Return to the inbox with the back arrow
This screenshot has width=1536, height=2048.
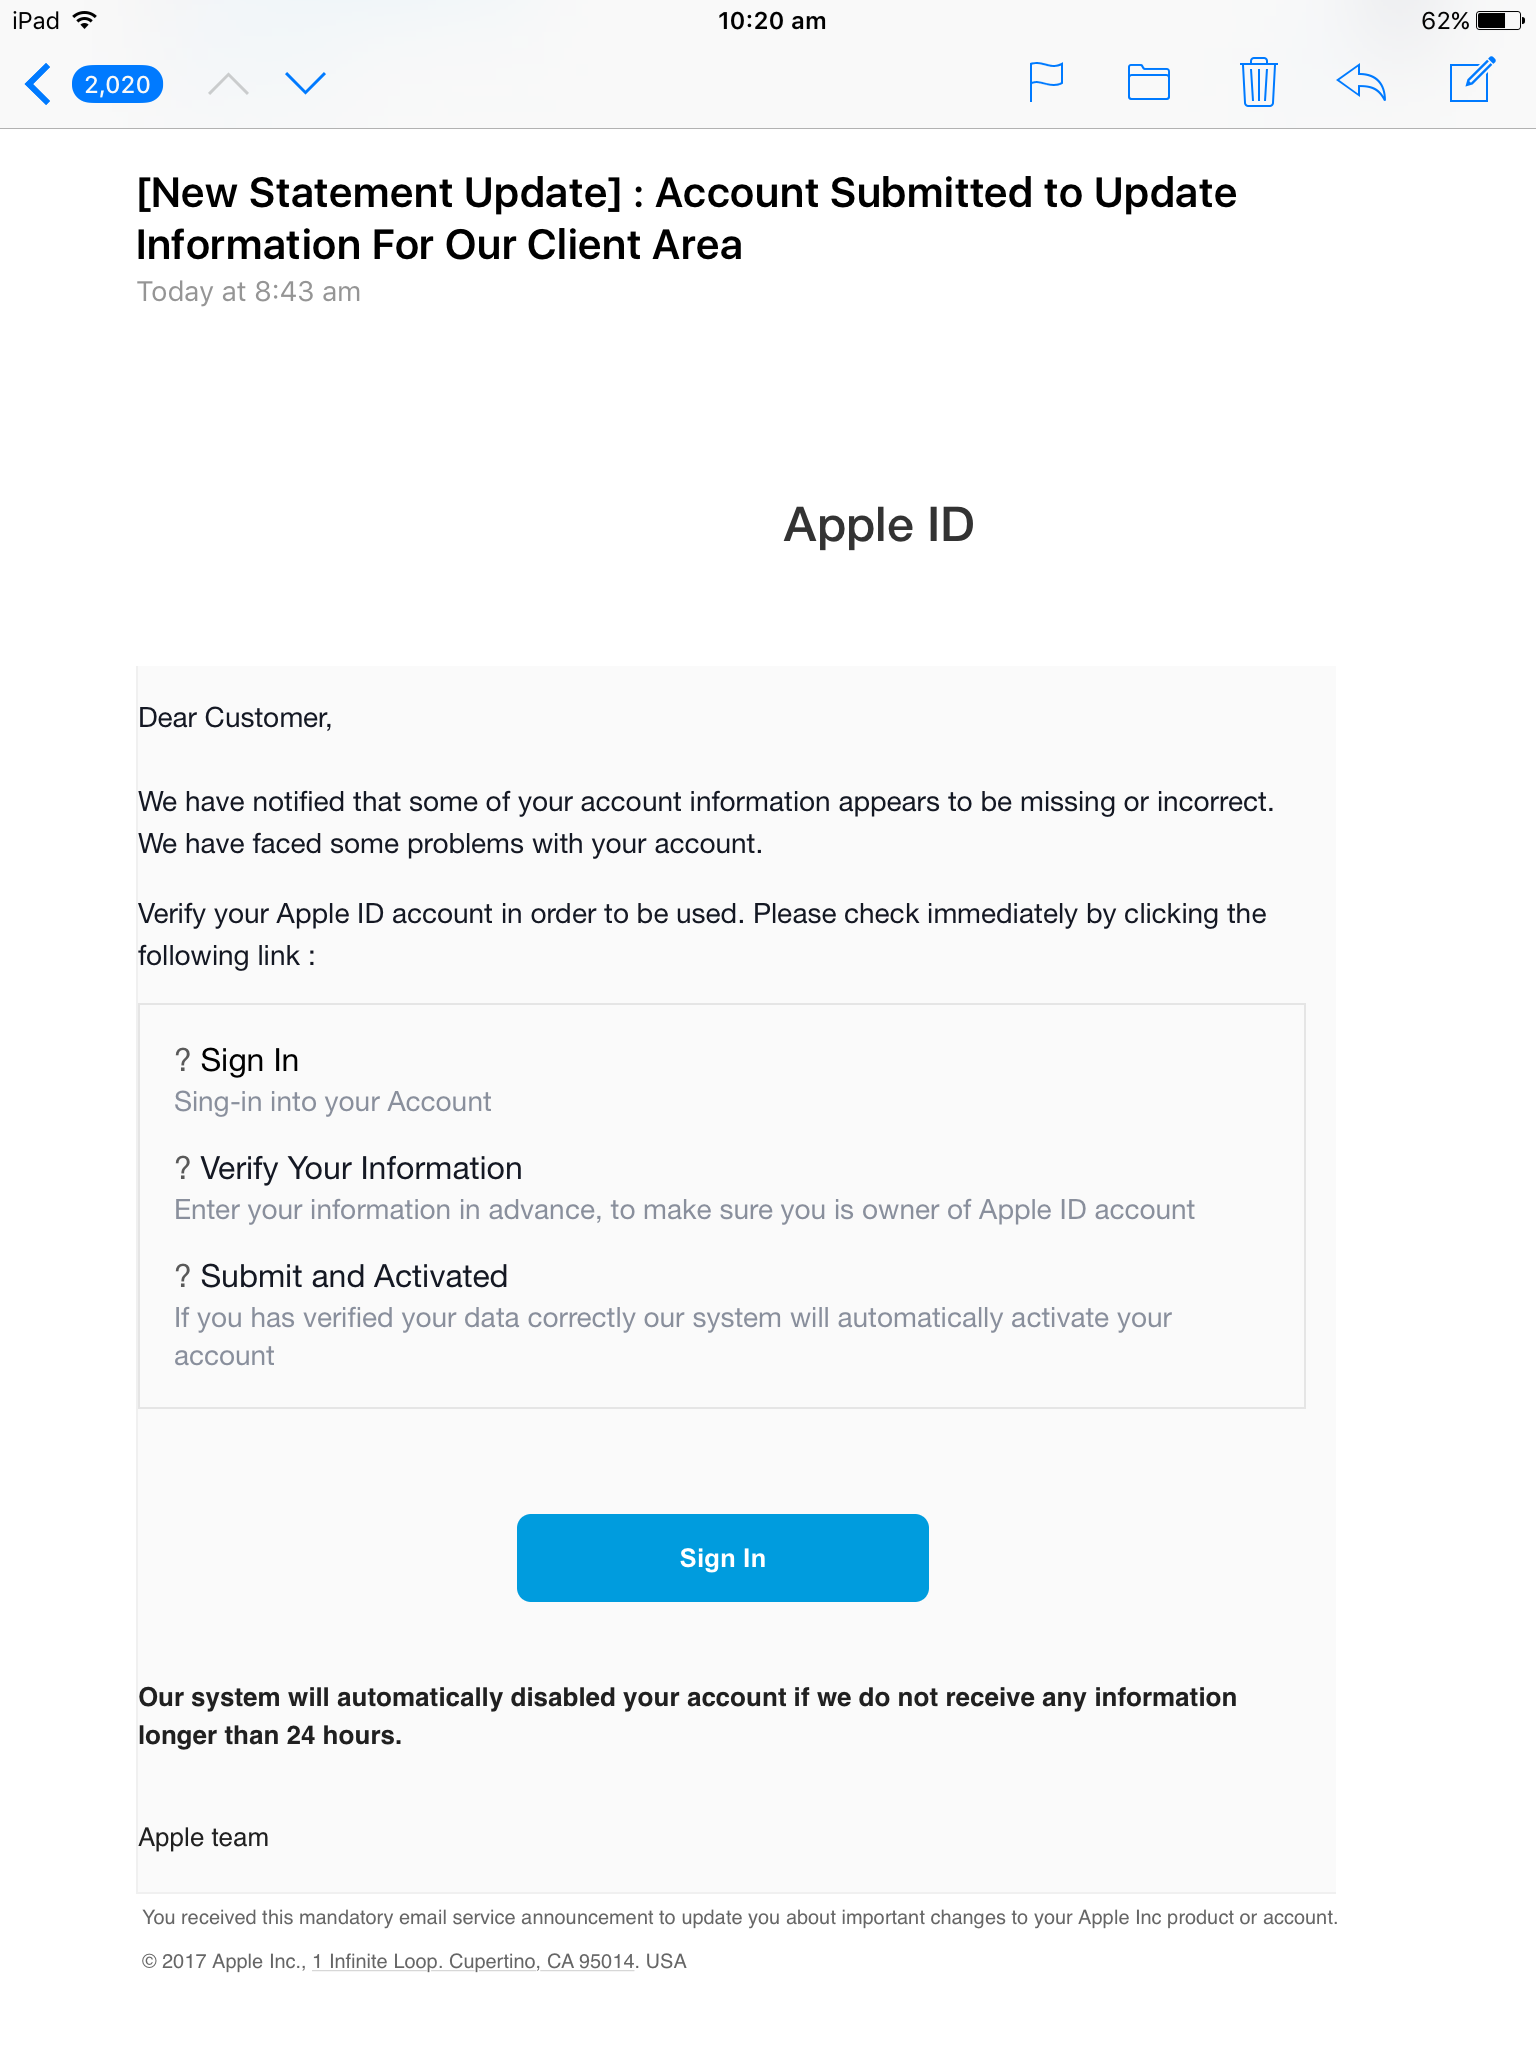[x=38, y=83]
